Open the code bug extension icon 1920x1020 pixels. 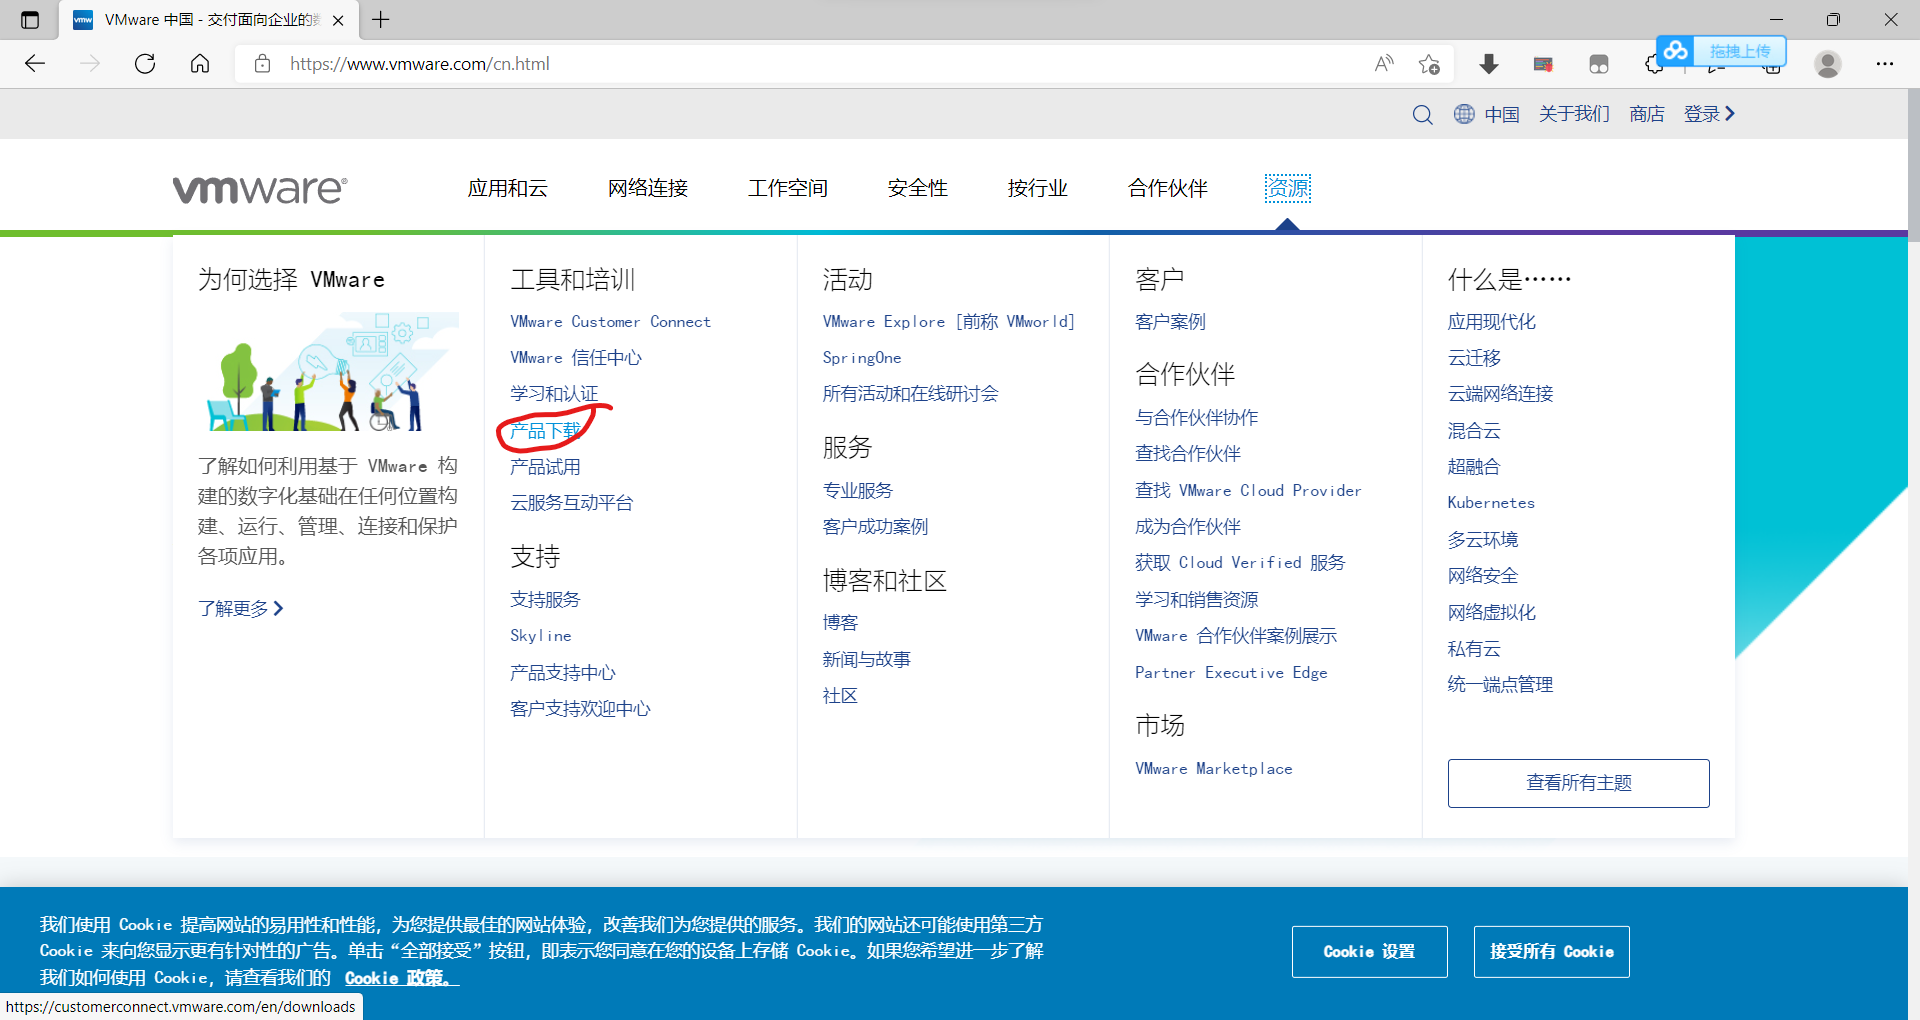[1543, 64]
